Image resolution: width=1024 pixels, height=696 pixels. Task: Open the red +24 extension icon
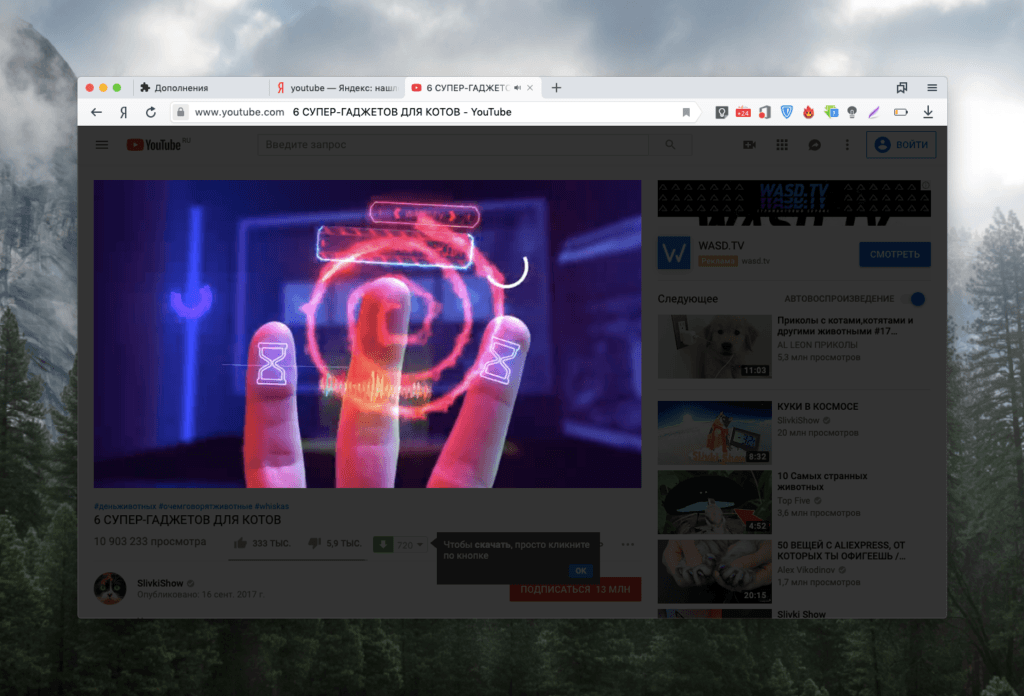743,112
